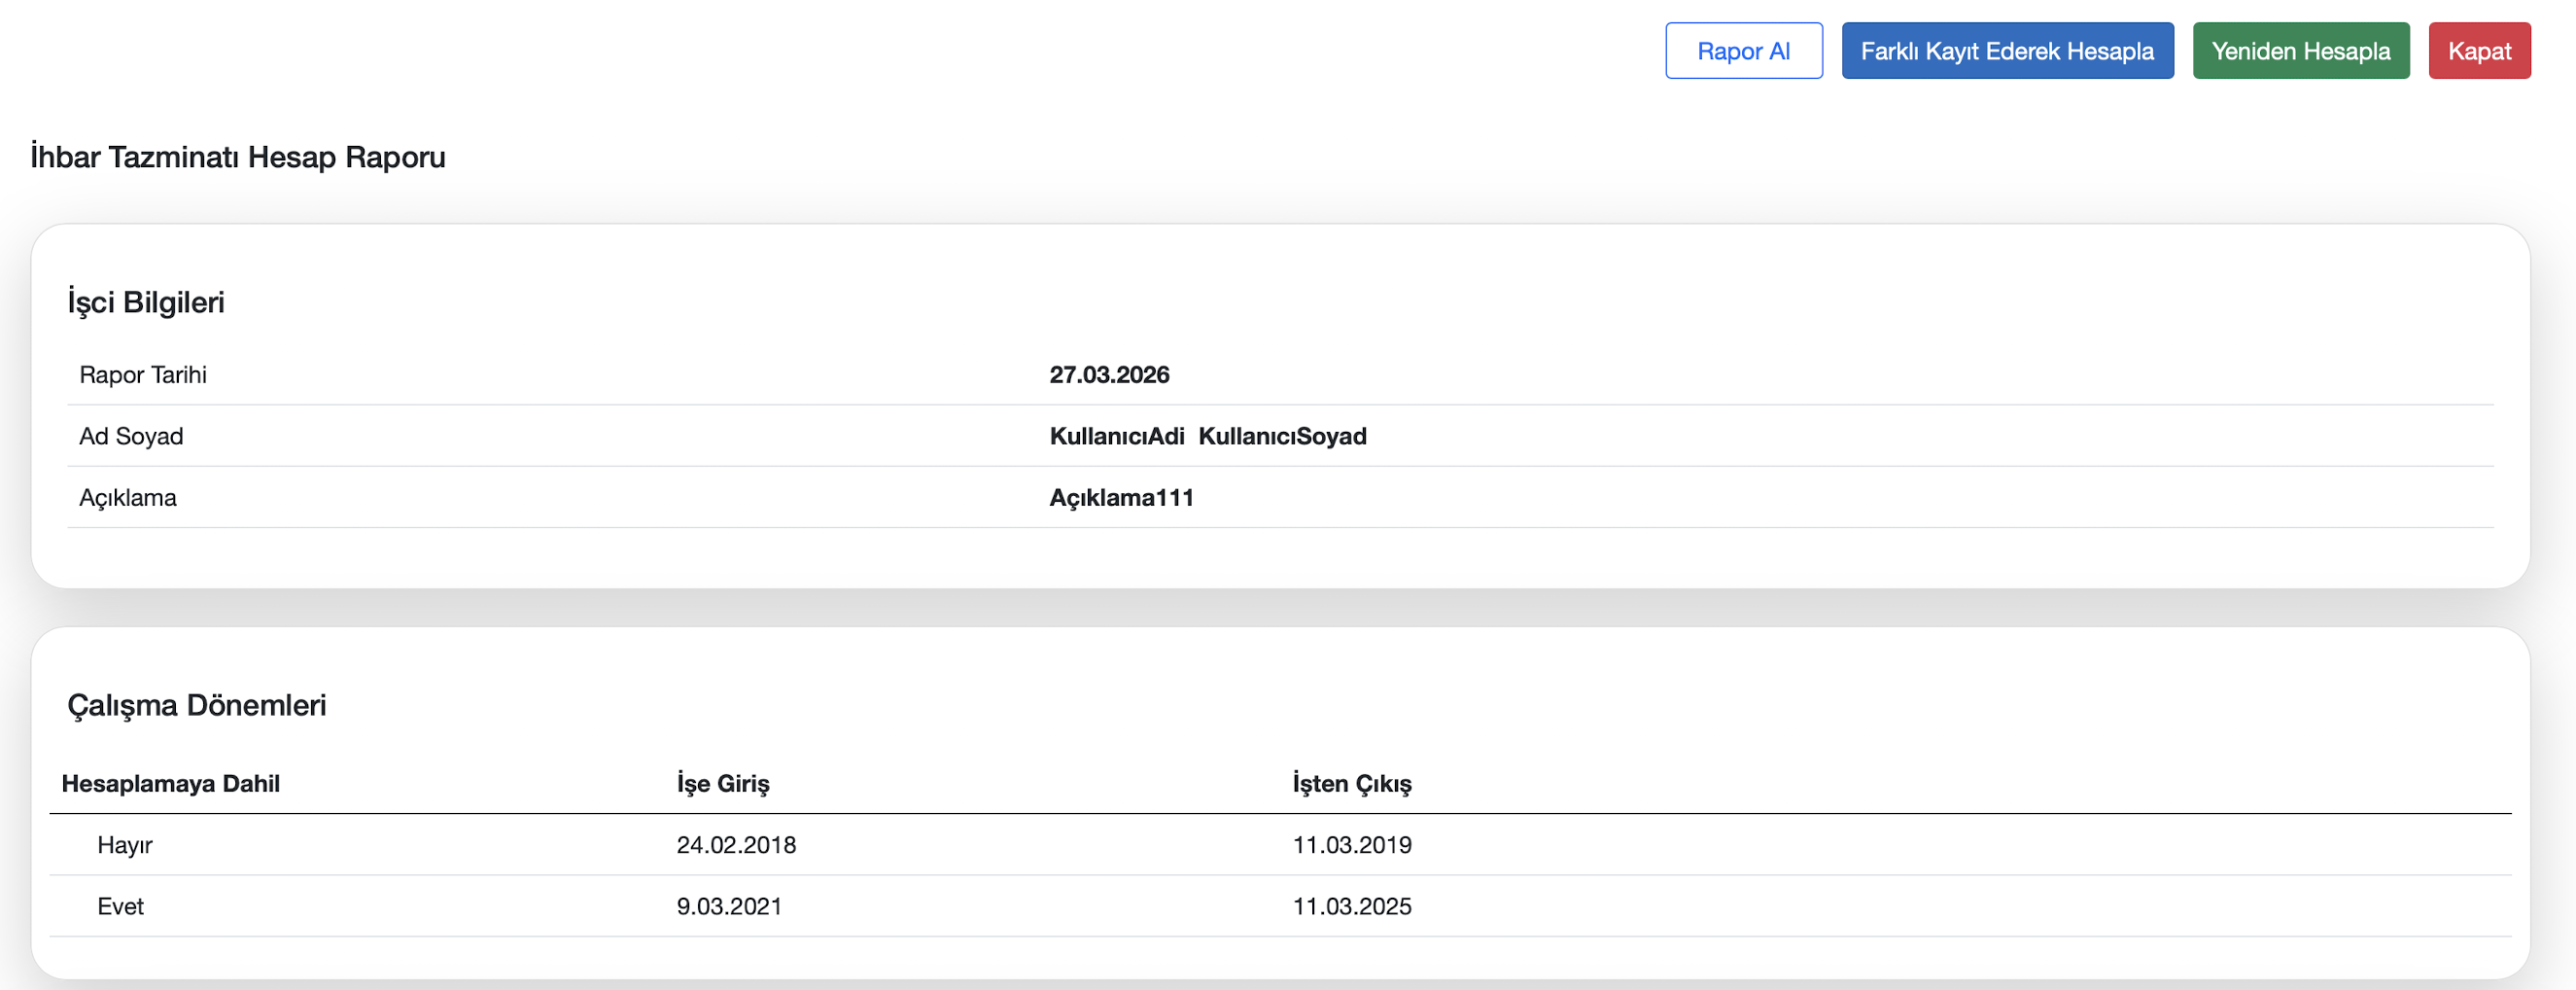Screen dimensions: 2576x990
Task: Click the 11.03.2025 exit date cell
Action: pyautogui.click(x=1351, y=906)
